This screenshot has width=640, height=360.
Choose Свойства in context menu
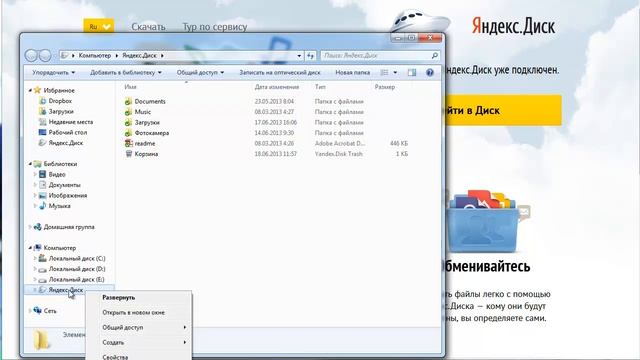(139, 357)
